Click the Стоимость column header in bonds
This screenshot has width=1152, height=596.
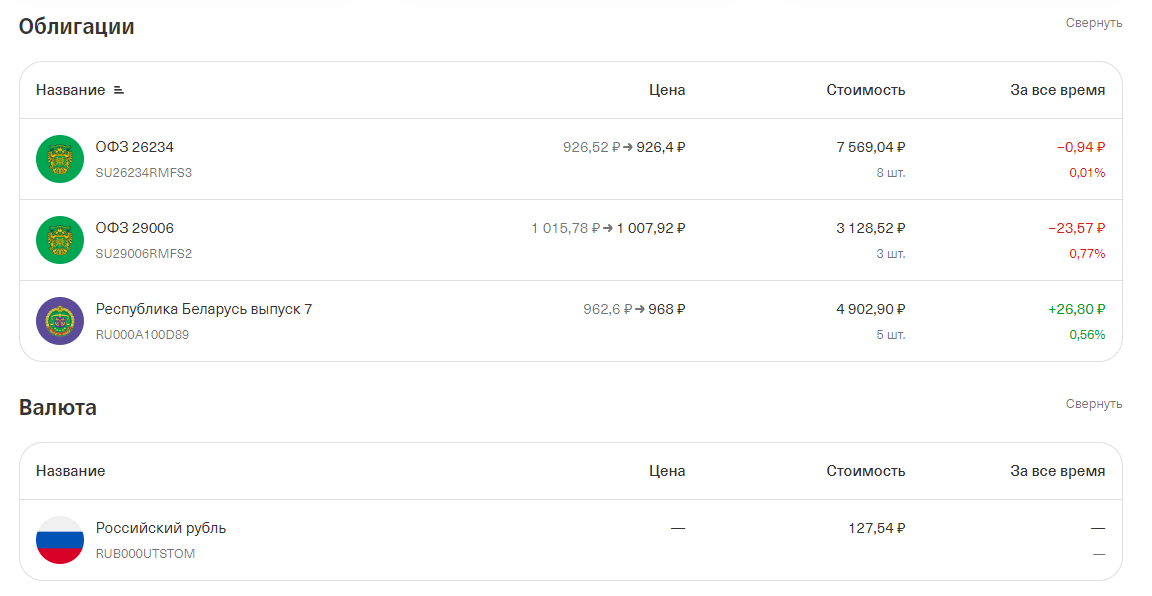pos(865,90)
